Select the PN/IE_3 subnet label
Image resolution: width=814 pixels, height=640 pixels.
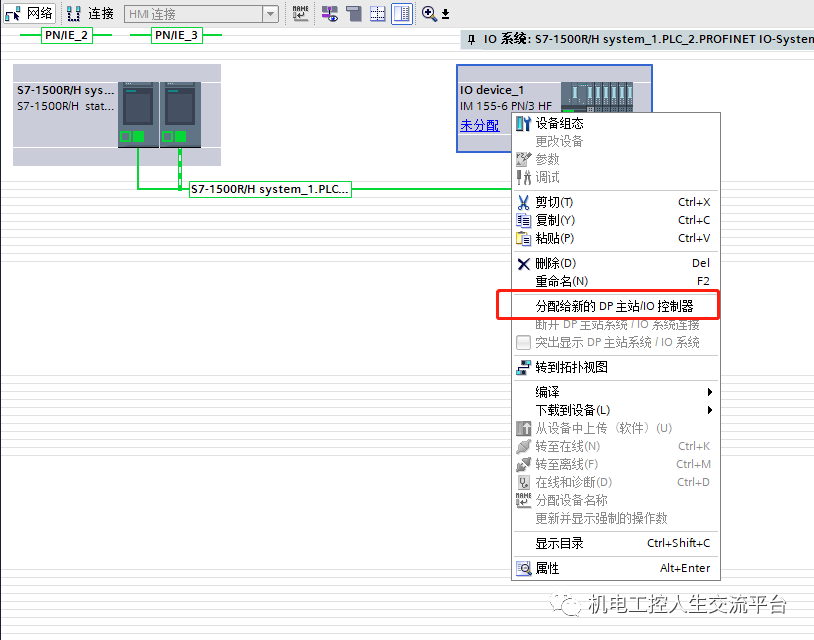point(177,35)
